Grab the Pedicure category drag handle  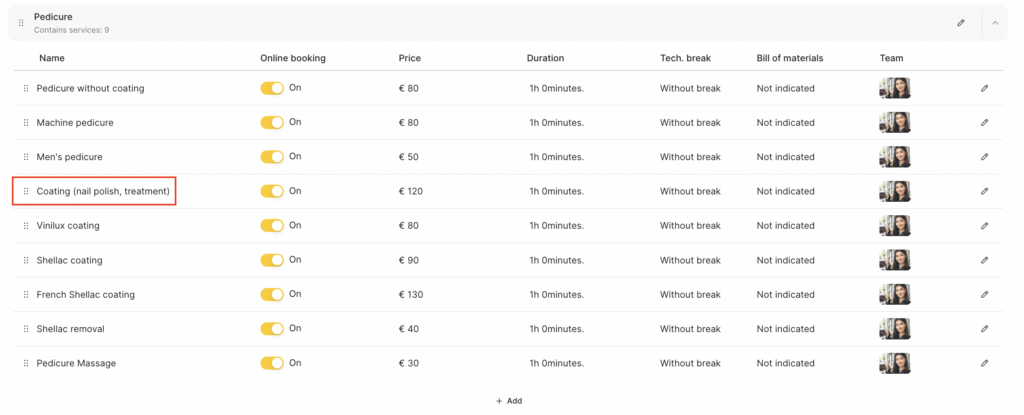pos(22,22)
